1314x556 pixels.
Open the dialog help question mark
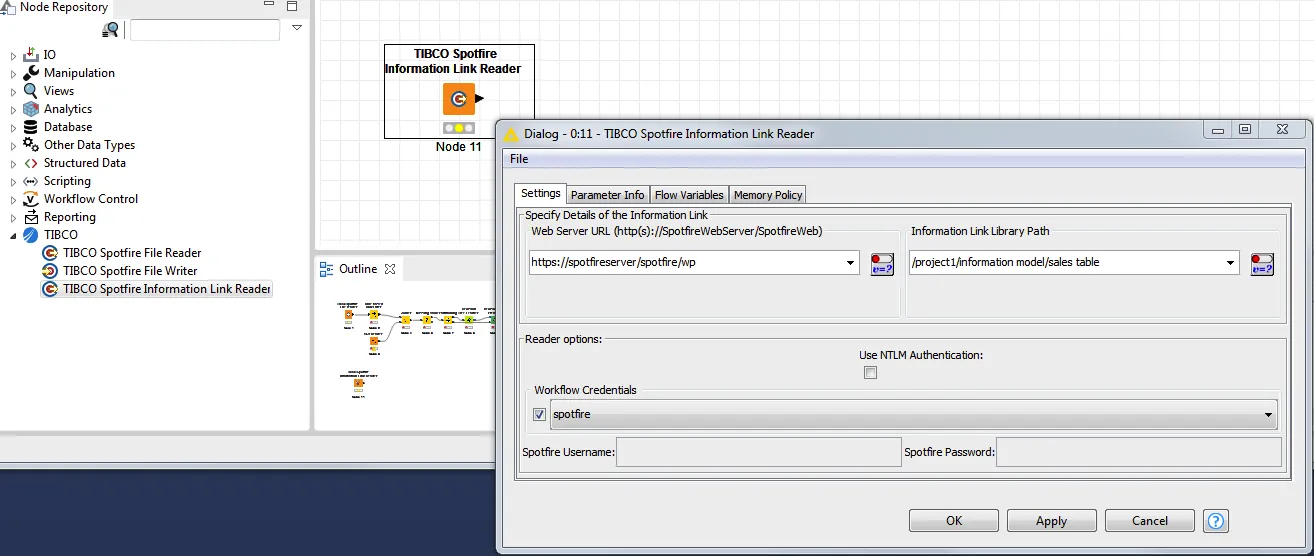[x=1216, y=521]
